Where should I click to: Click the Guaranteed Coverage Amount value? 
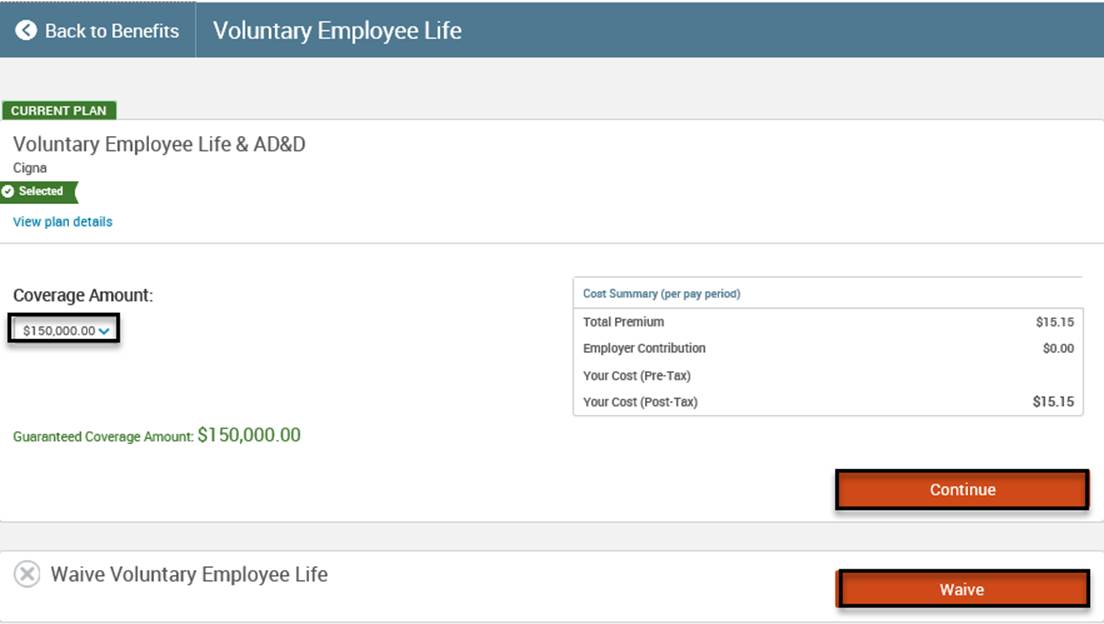point(248,435)
